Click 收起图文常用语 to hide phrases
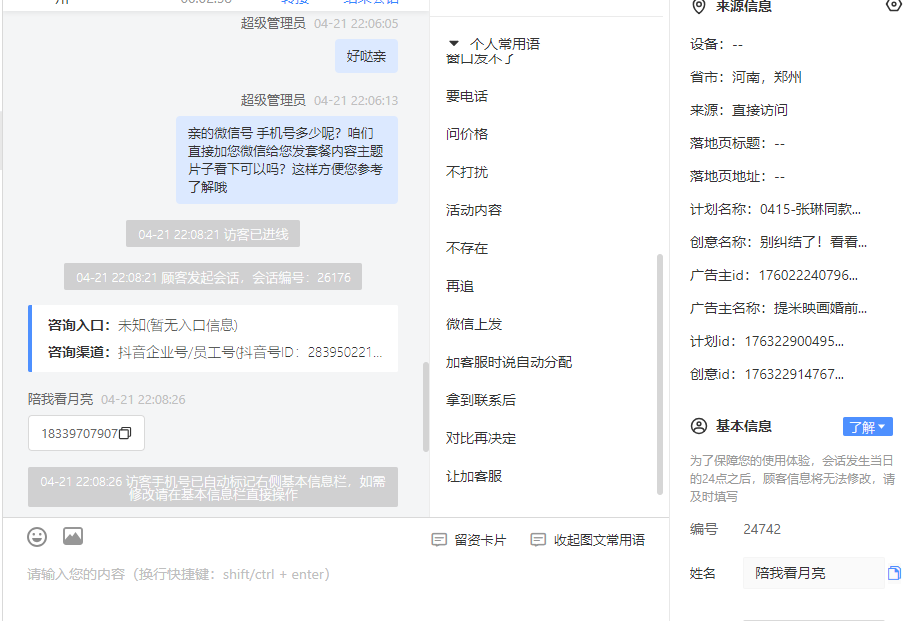 click(x=588, y=540)
